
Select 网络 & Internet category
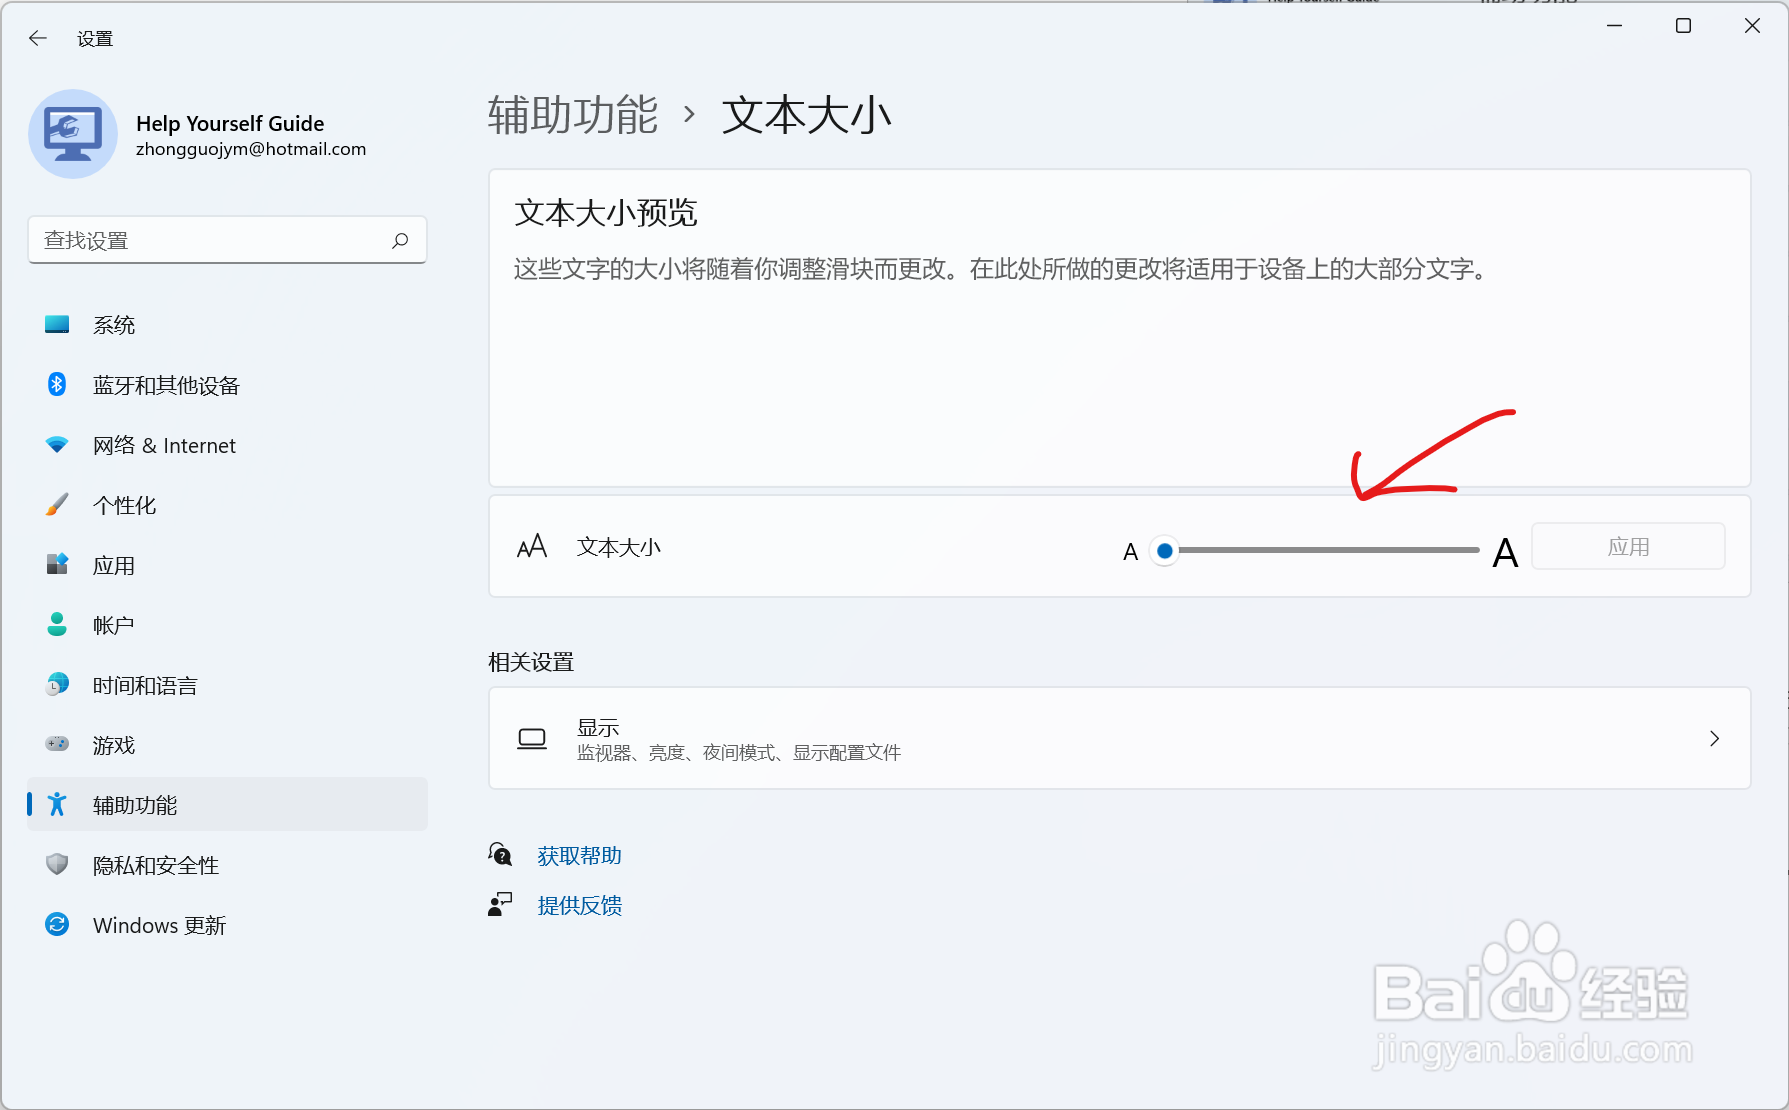pos(227,444)
